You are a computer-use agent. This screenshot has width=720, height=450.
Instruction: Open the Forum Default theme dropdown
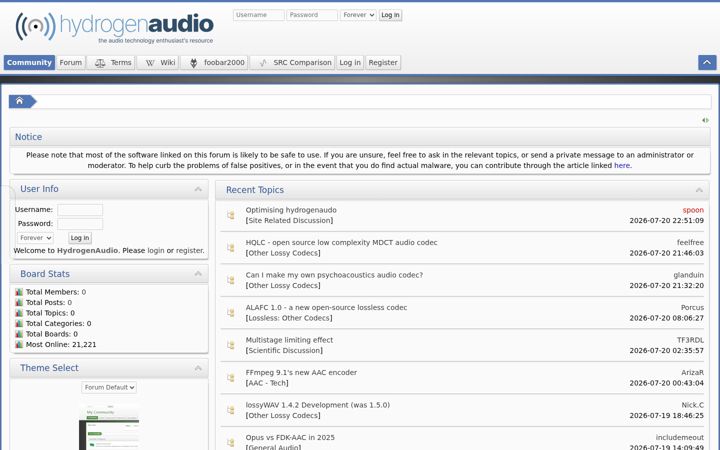point(109,388)
